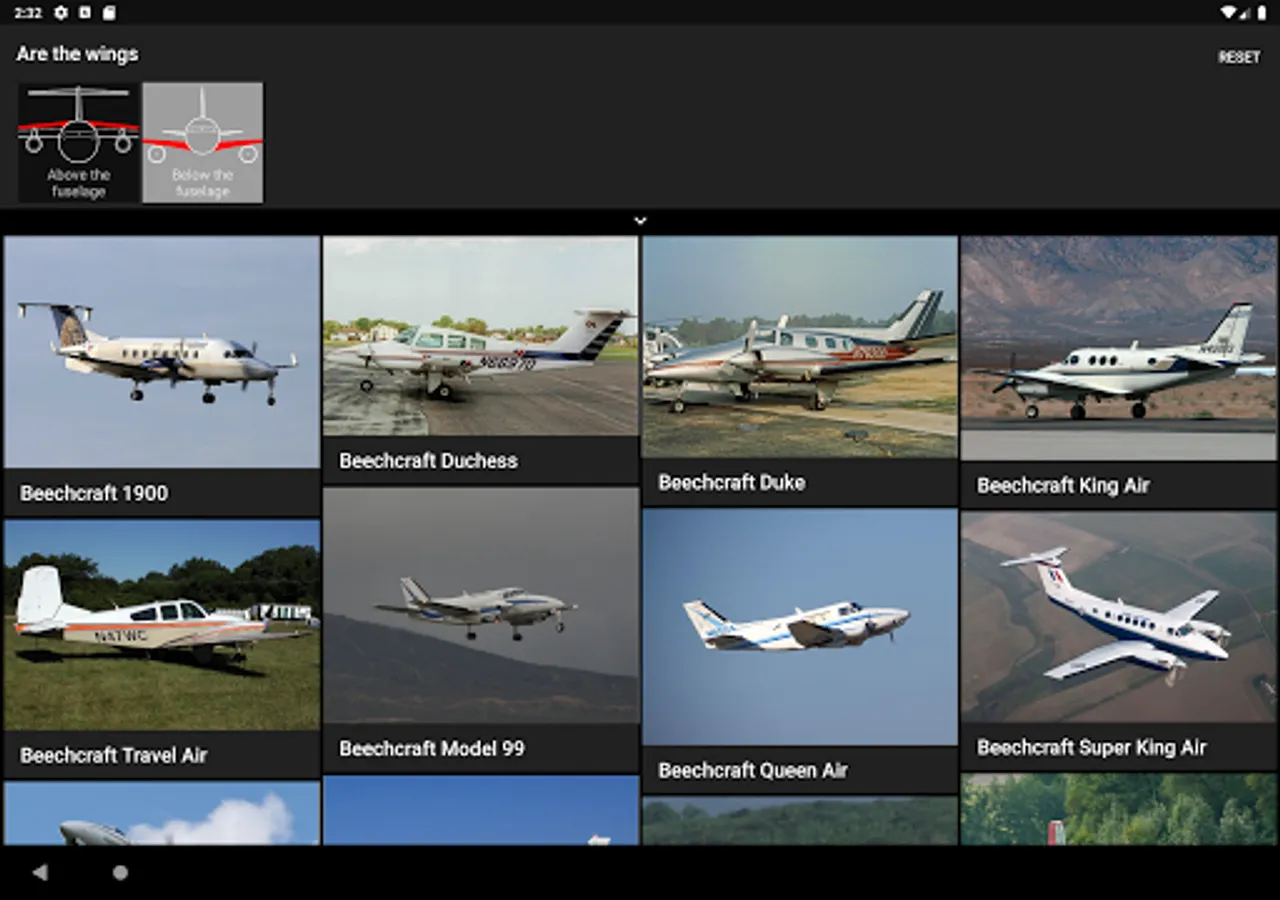Viewport: 1280px width, 900px height.
Task: Tap the Wi-Fi status icon
Action: pyautogui.click(x=1228, y=13)
